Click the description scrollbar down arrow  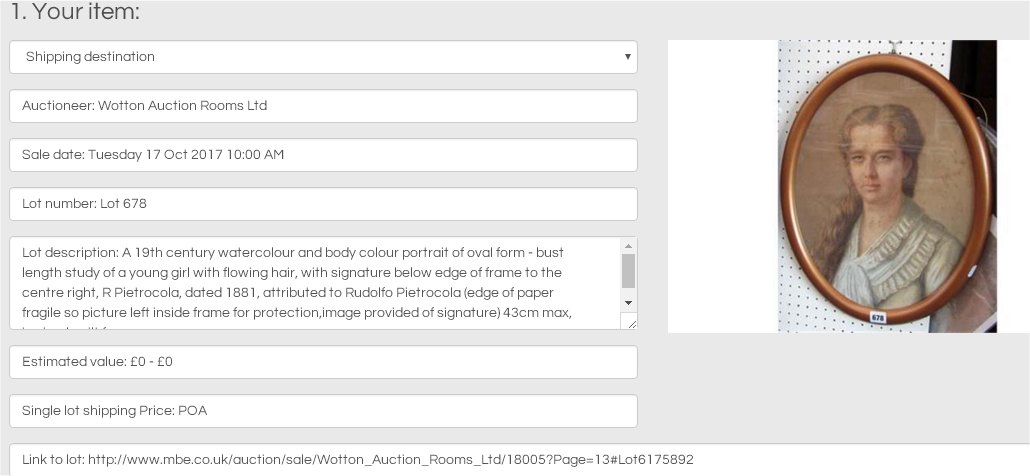click(x=628, y=303)
